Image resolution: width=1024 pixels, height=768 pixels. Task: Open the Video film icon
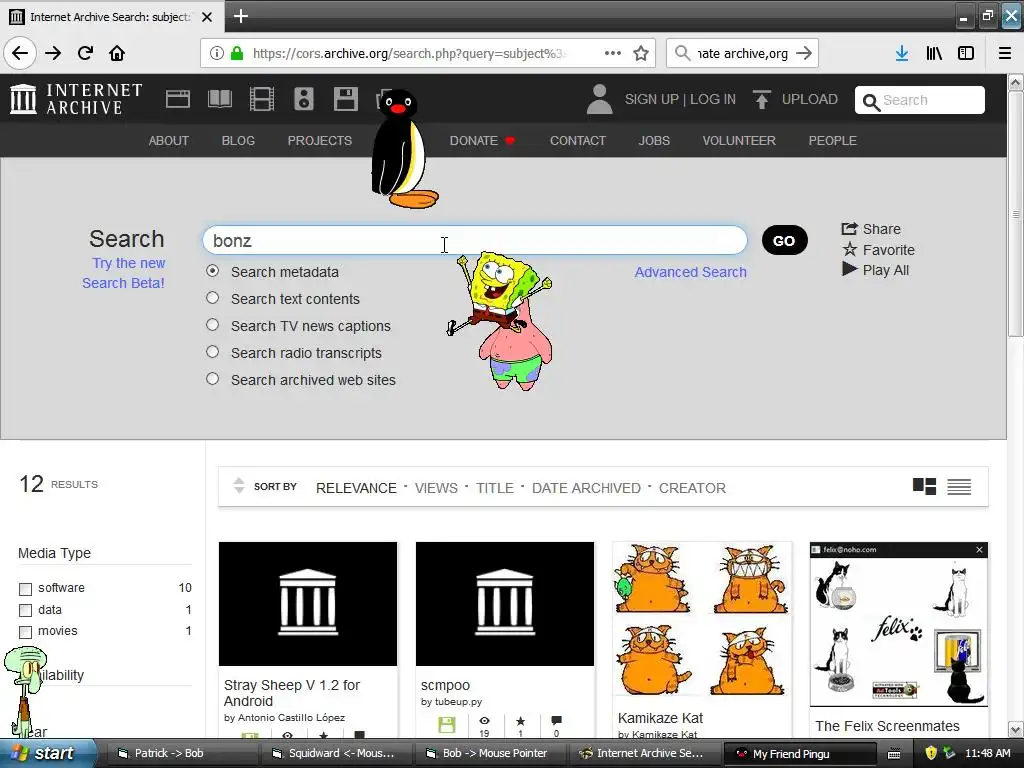[261, 99]
